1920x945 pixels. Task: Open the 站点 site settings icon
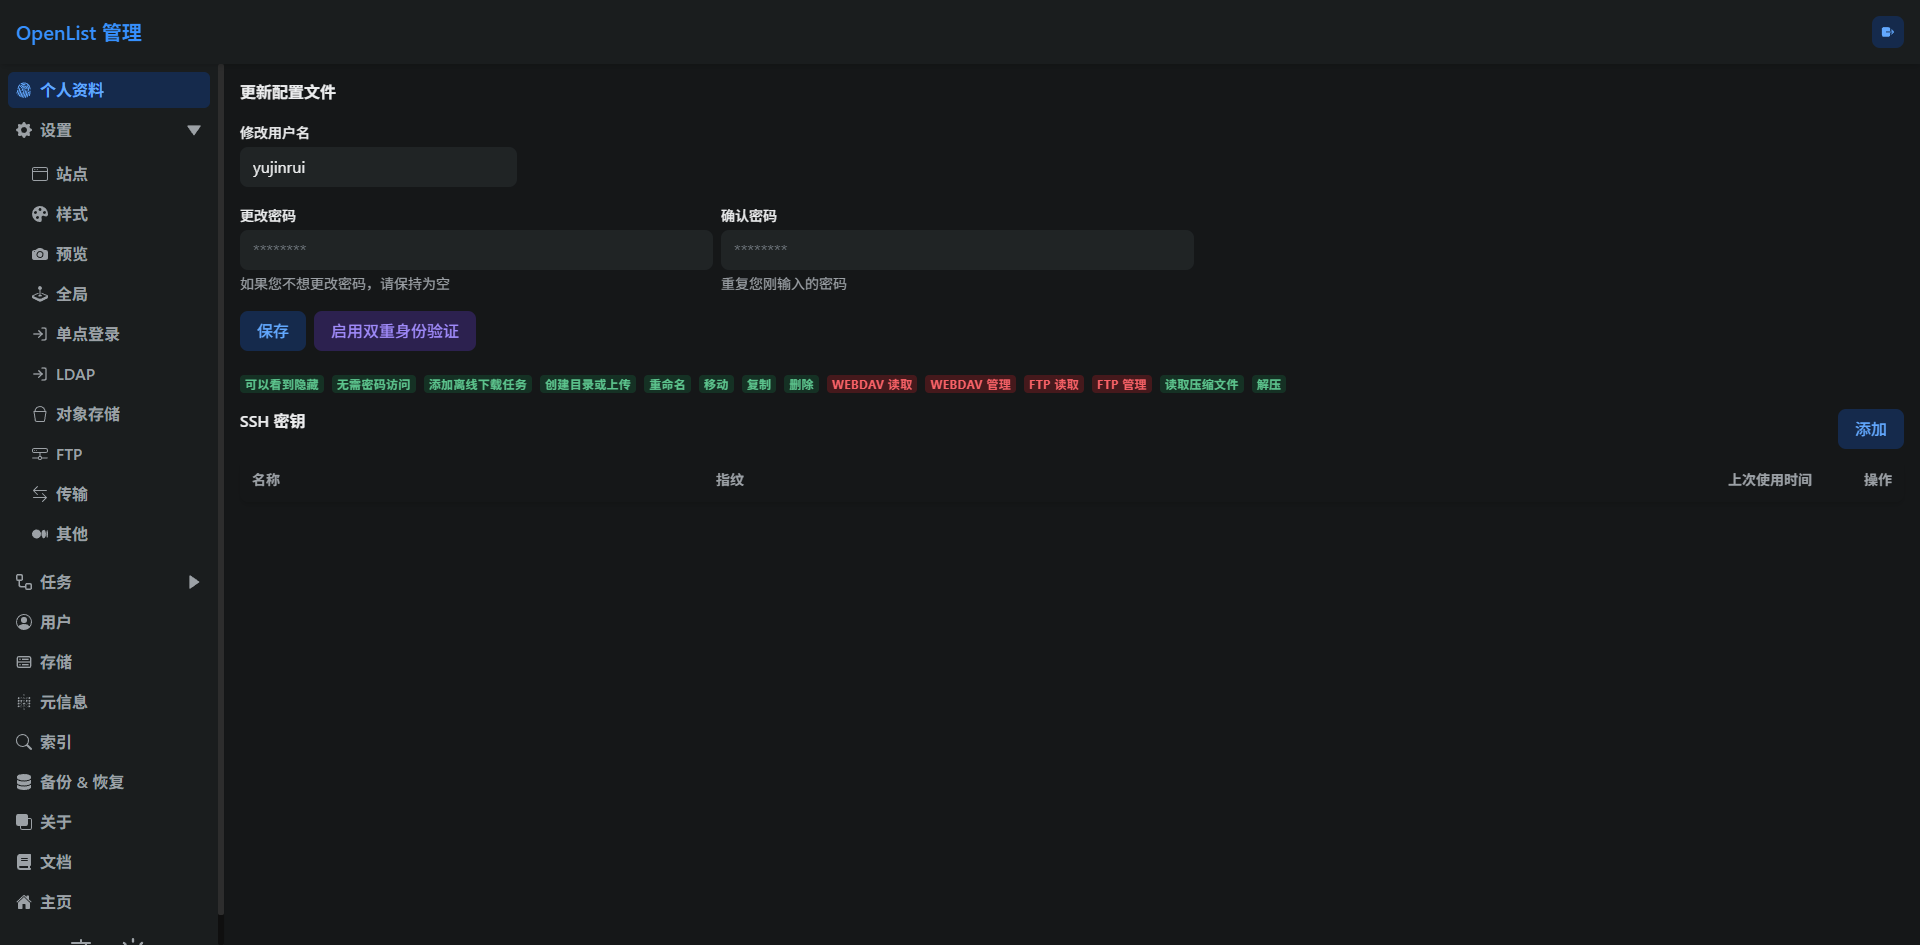pyautogui.click(x=40, y=174)
